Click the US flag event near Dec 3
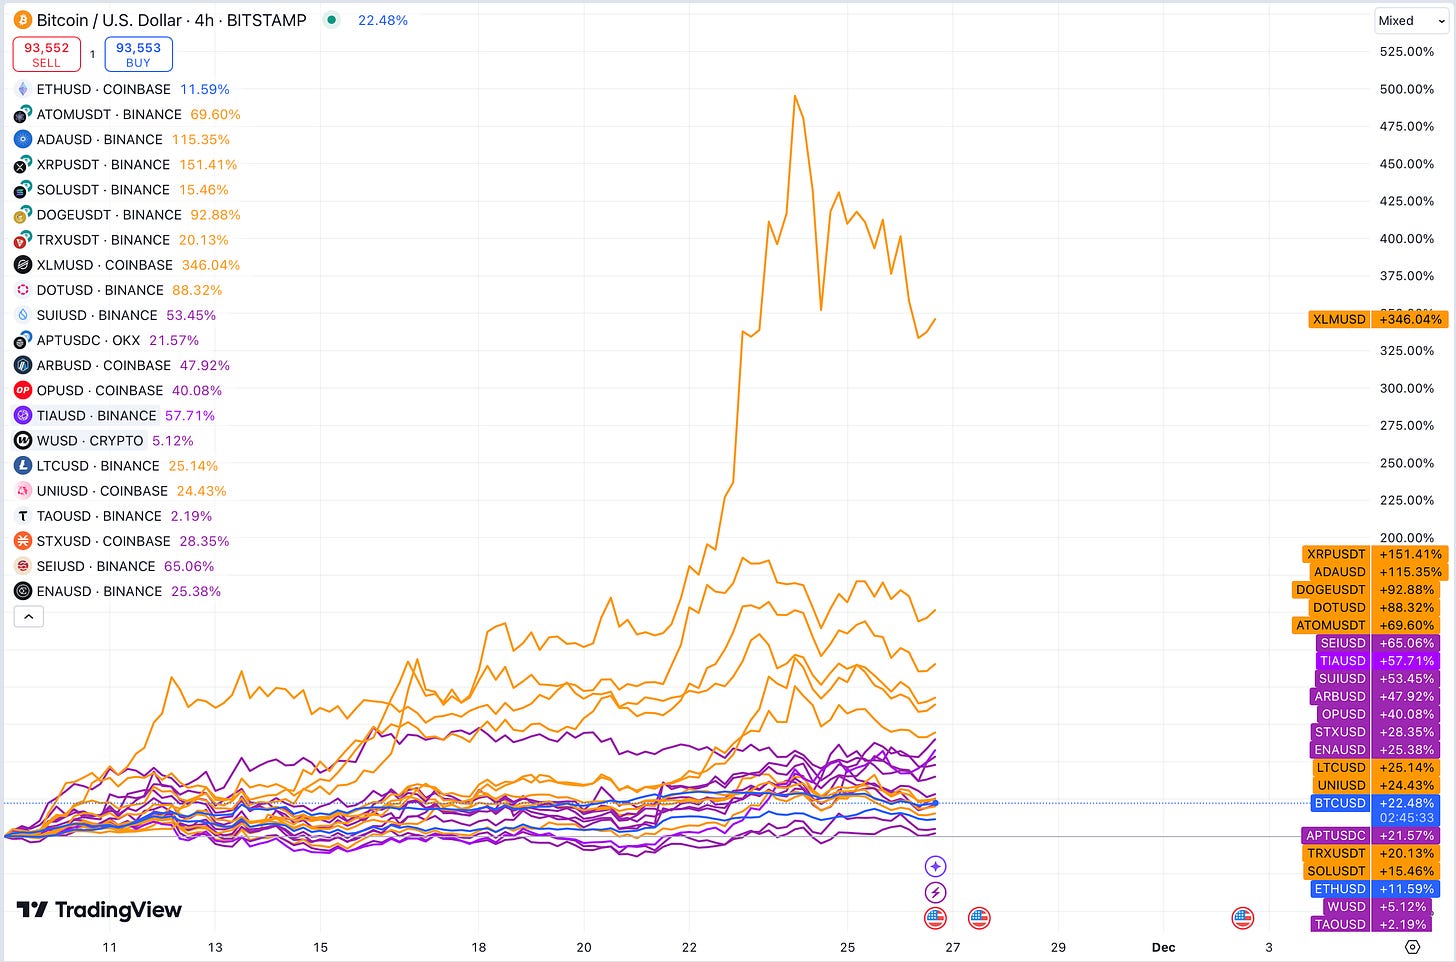 pyautogui.click(x=1242, y=917)
